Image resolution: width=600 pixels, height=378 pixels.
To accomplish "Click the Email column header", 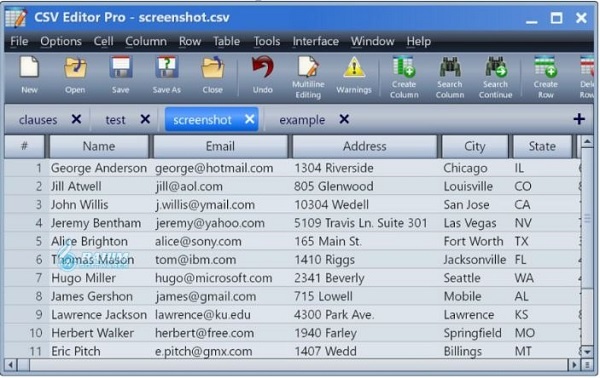I will pyautogui.click(x=220, y=146).
